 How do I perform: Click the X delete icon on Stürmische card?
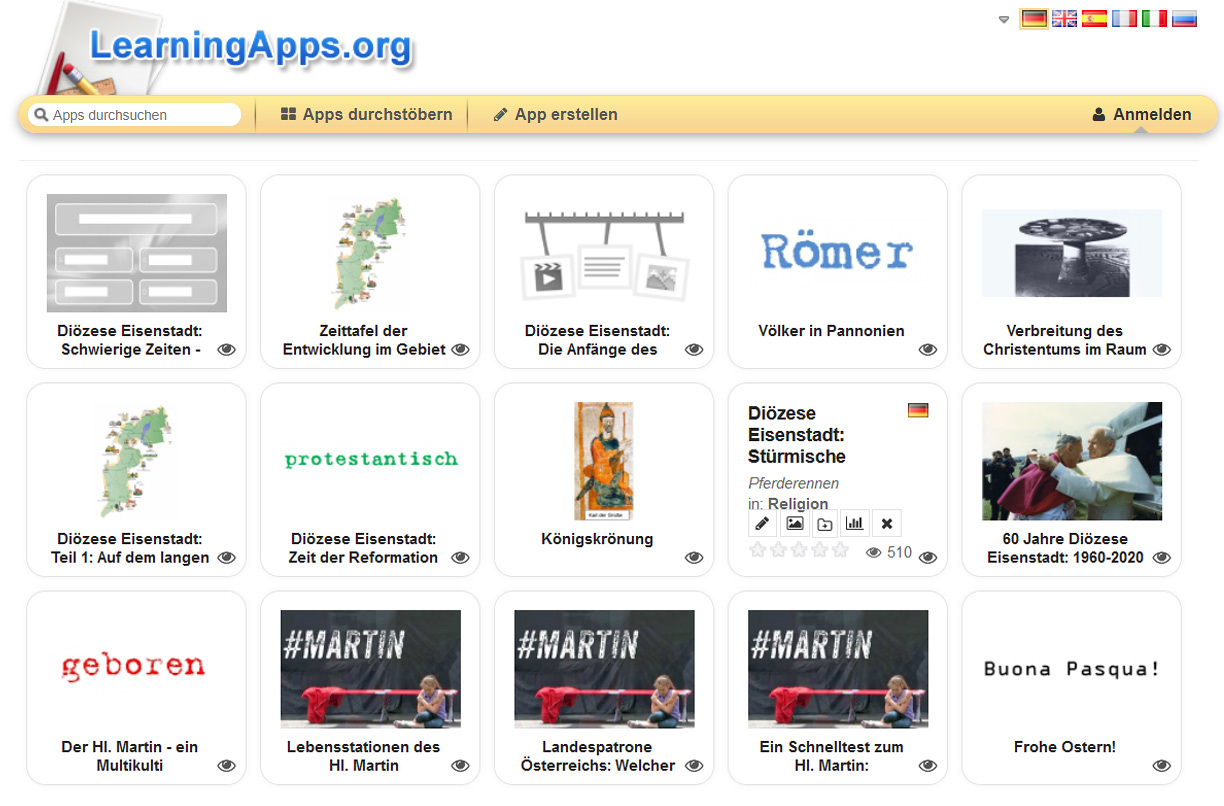[x=886, y=523]
